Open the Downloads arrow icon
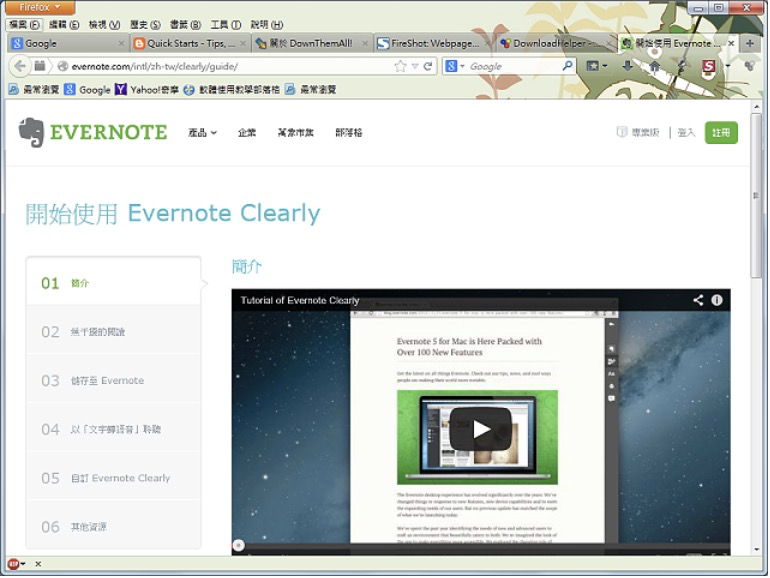The height and width of the screenshot is (578, 770). coord(627,66)
